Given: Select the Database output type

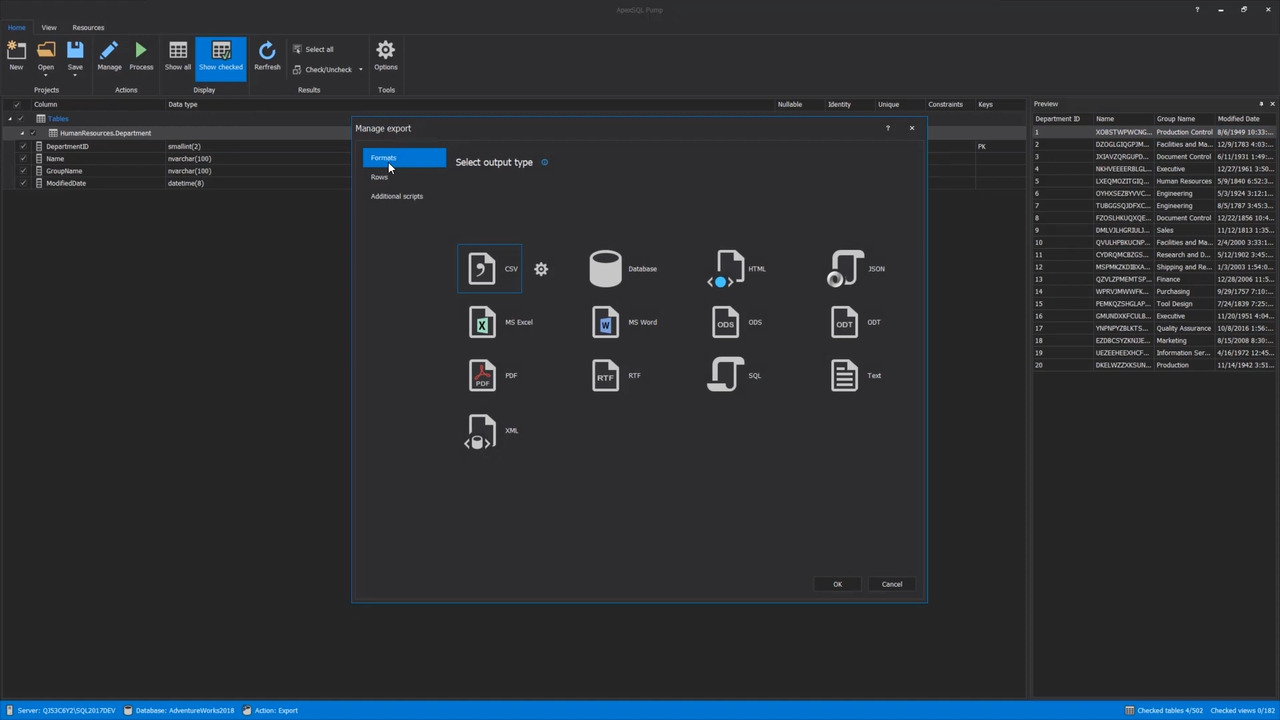Looking at the screenshot, I should 606,268.
